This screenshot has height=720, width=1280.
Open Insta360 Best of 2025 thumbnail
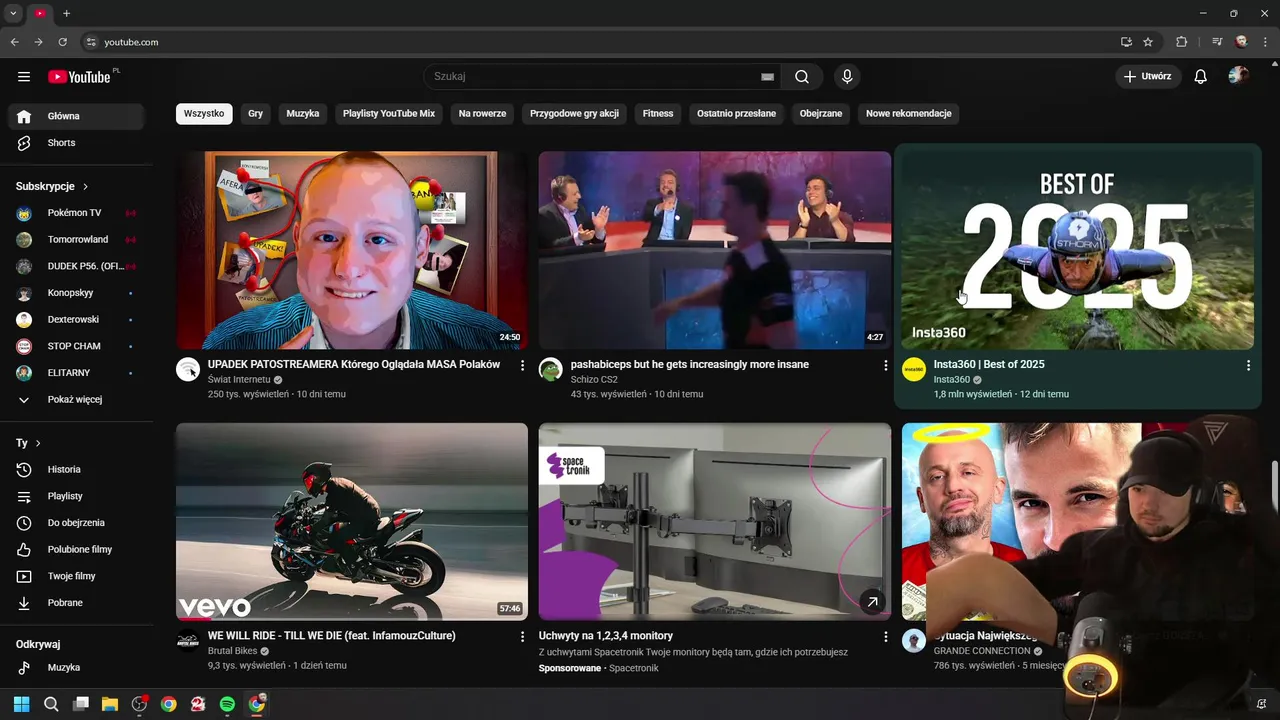1077,250
